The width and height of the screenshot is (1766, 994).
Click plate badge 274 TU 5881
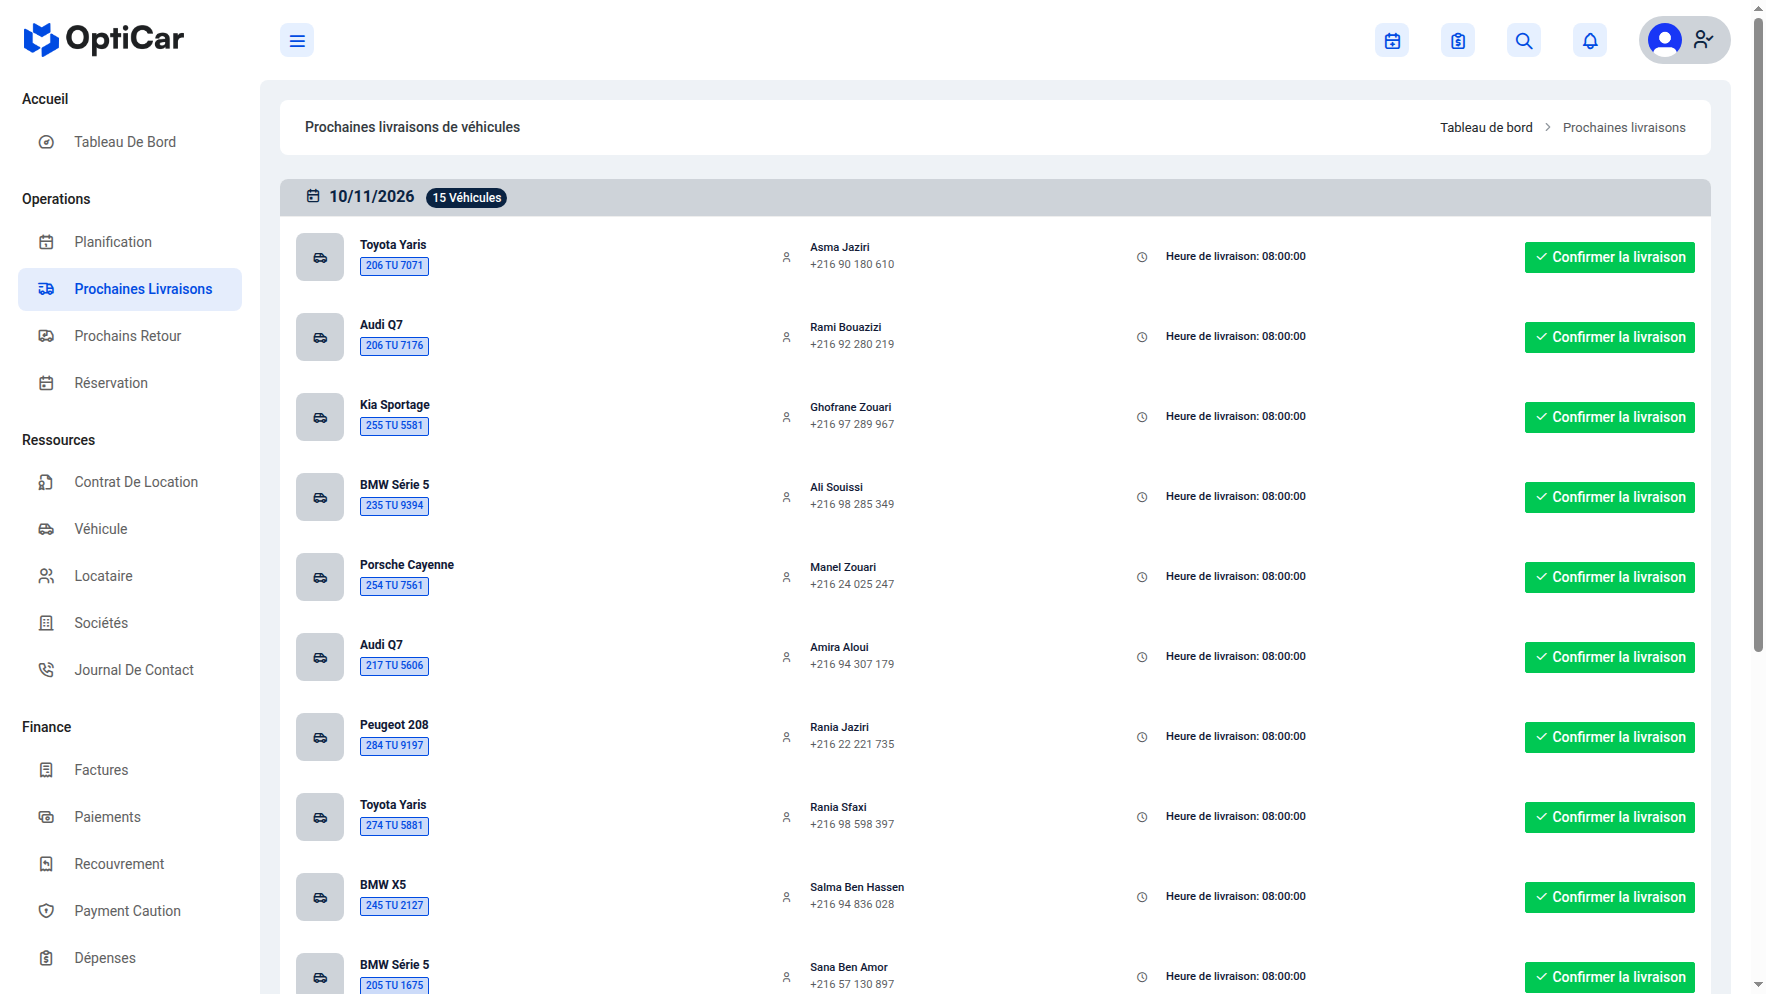coord(394,826)
